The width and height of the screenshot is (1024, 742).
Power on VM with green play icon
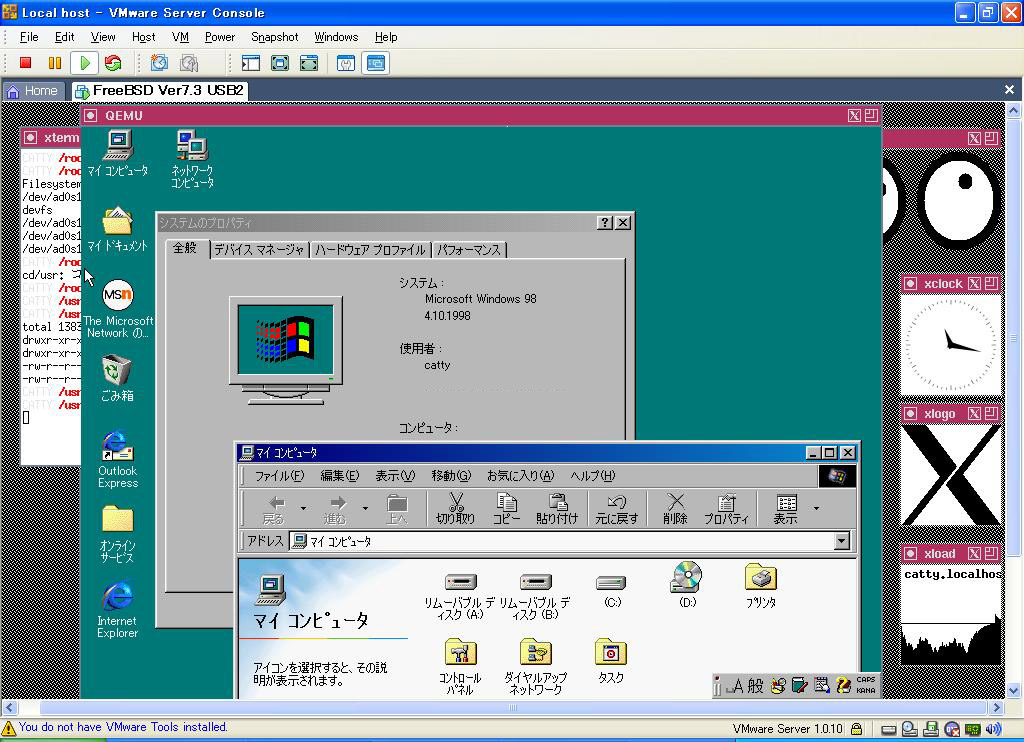[84, 63]
